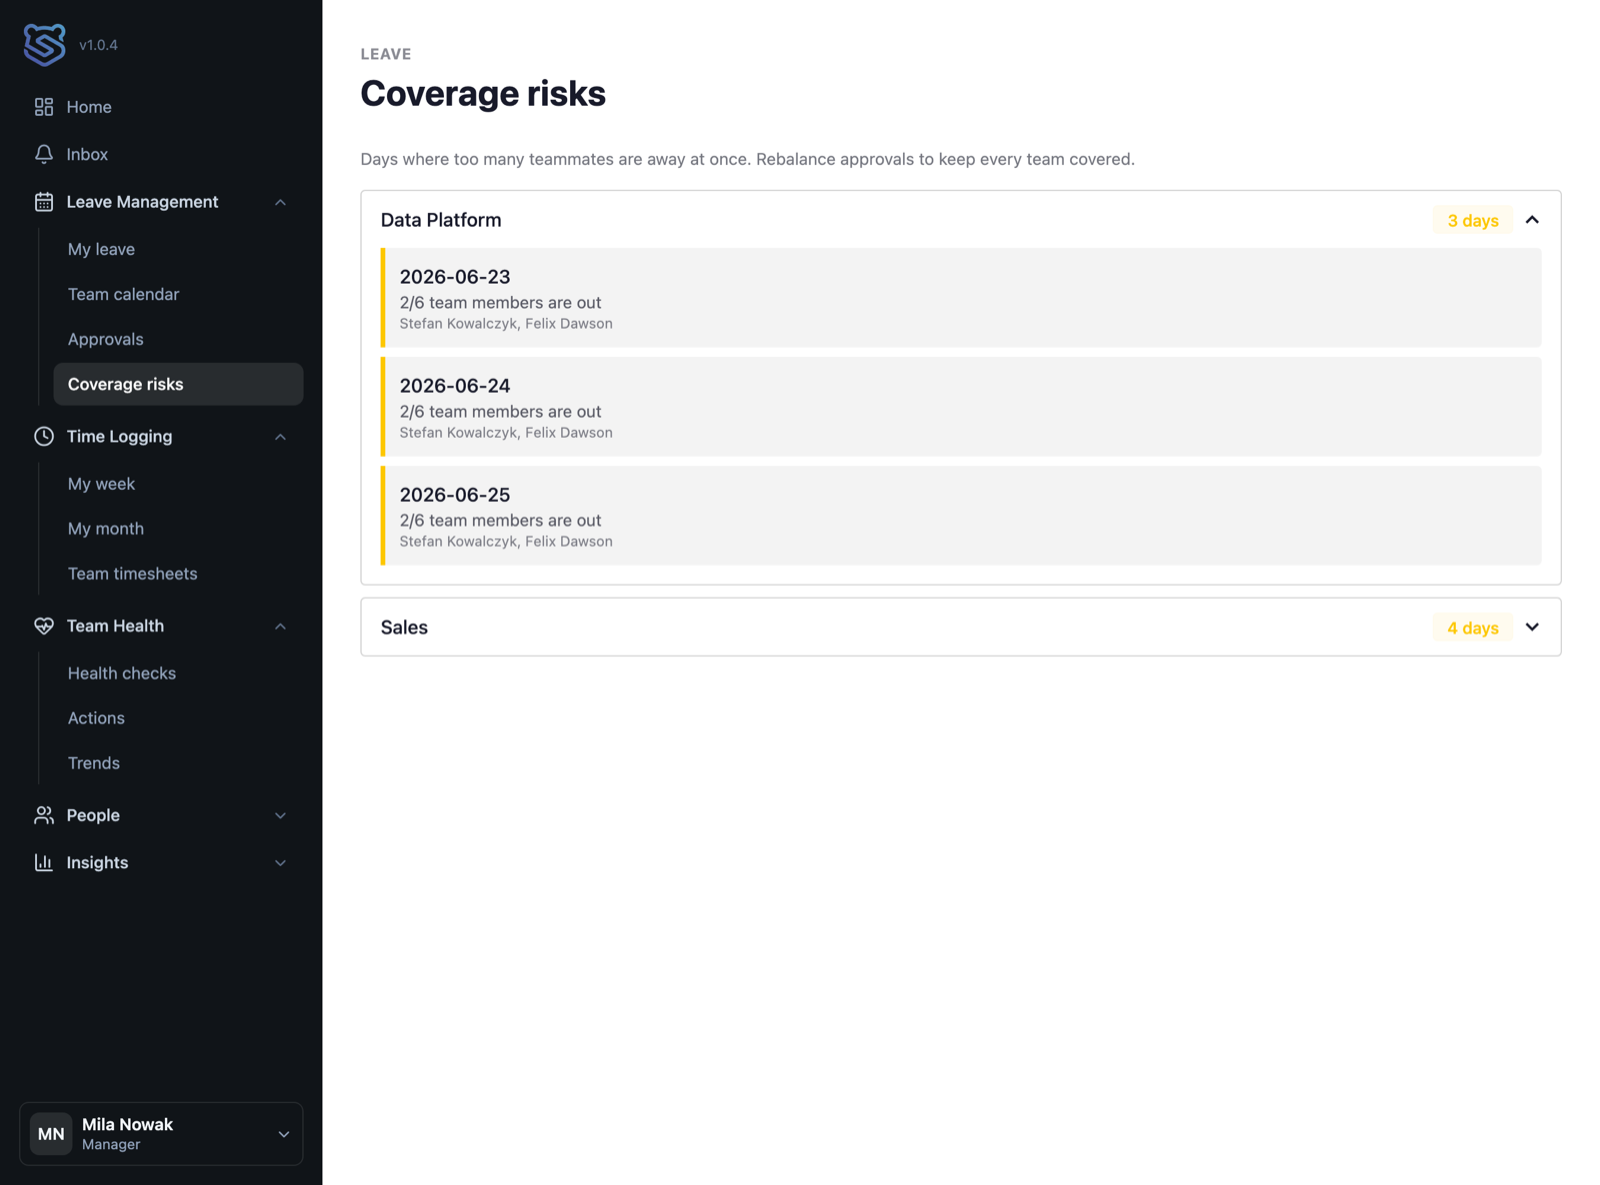Viewport: 1600px width, 1185px height.
Task: Click the 4 days badge
Action: click(1473, 627)
